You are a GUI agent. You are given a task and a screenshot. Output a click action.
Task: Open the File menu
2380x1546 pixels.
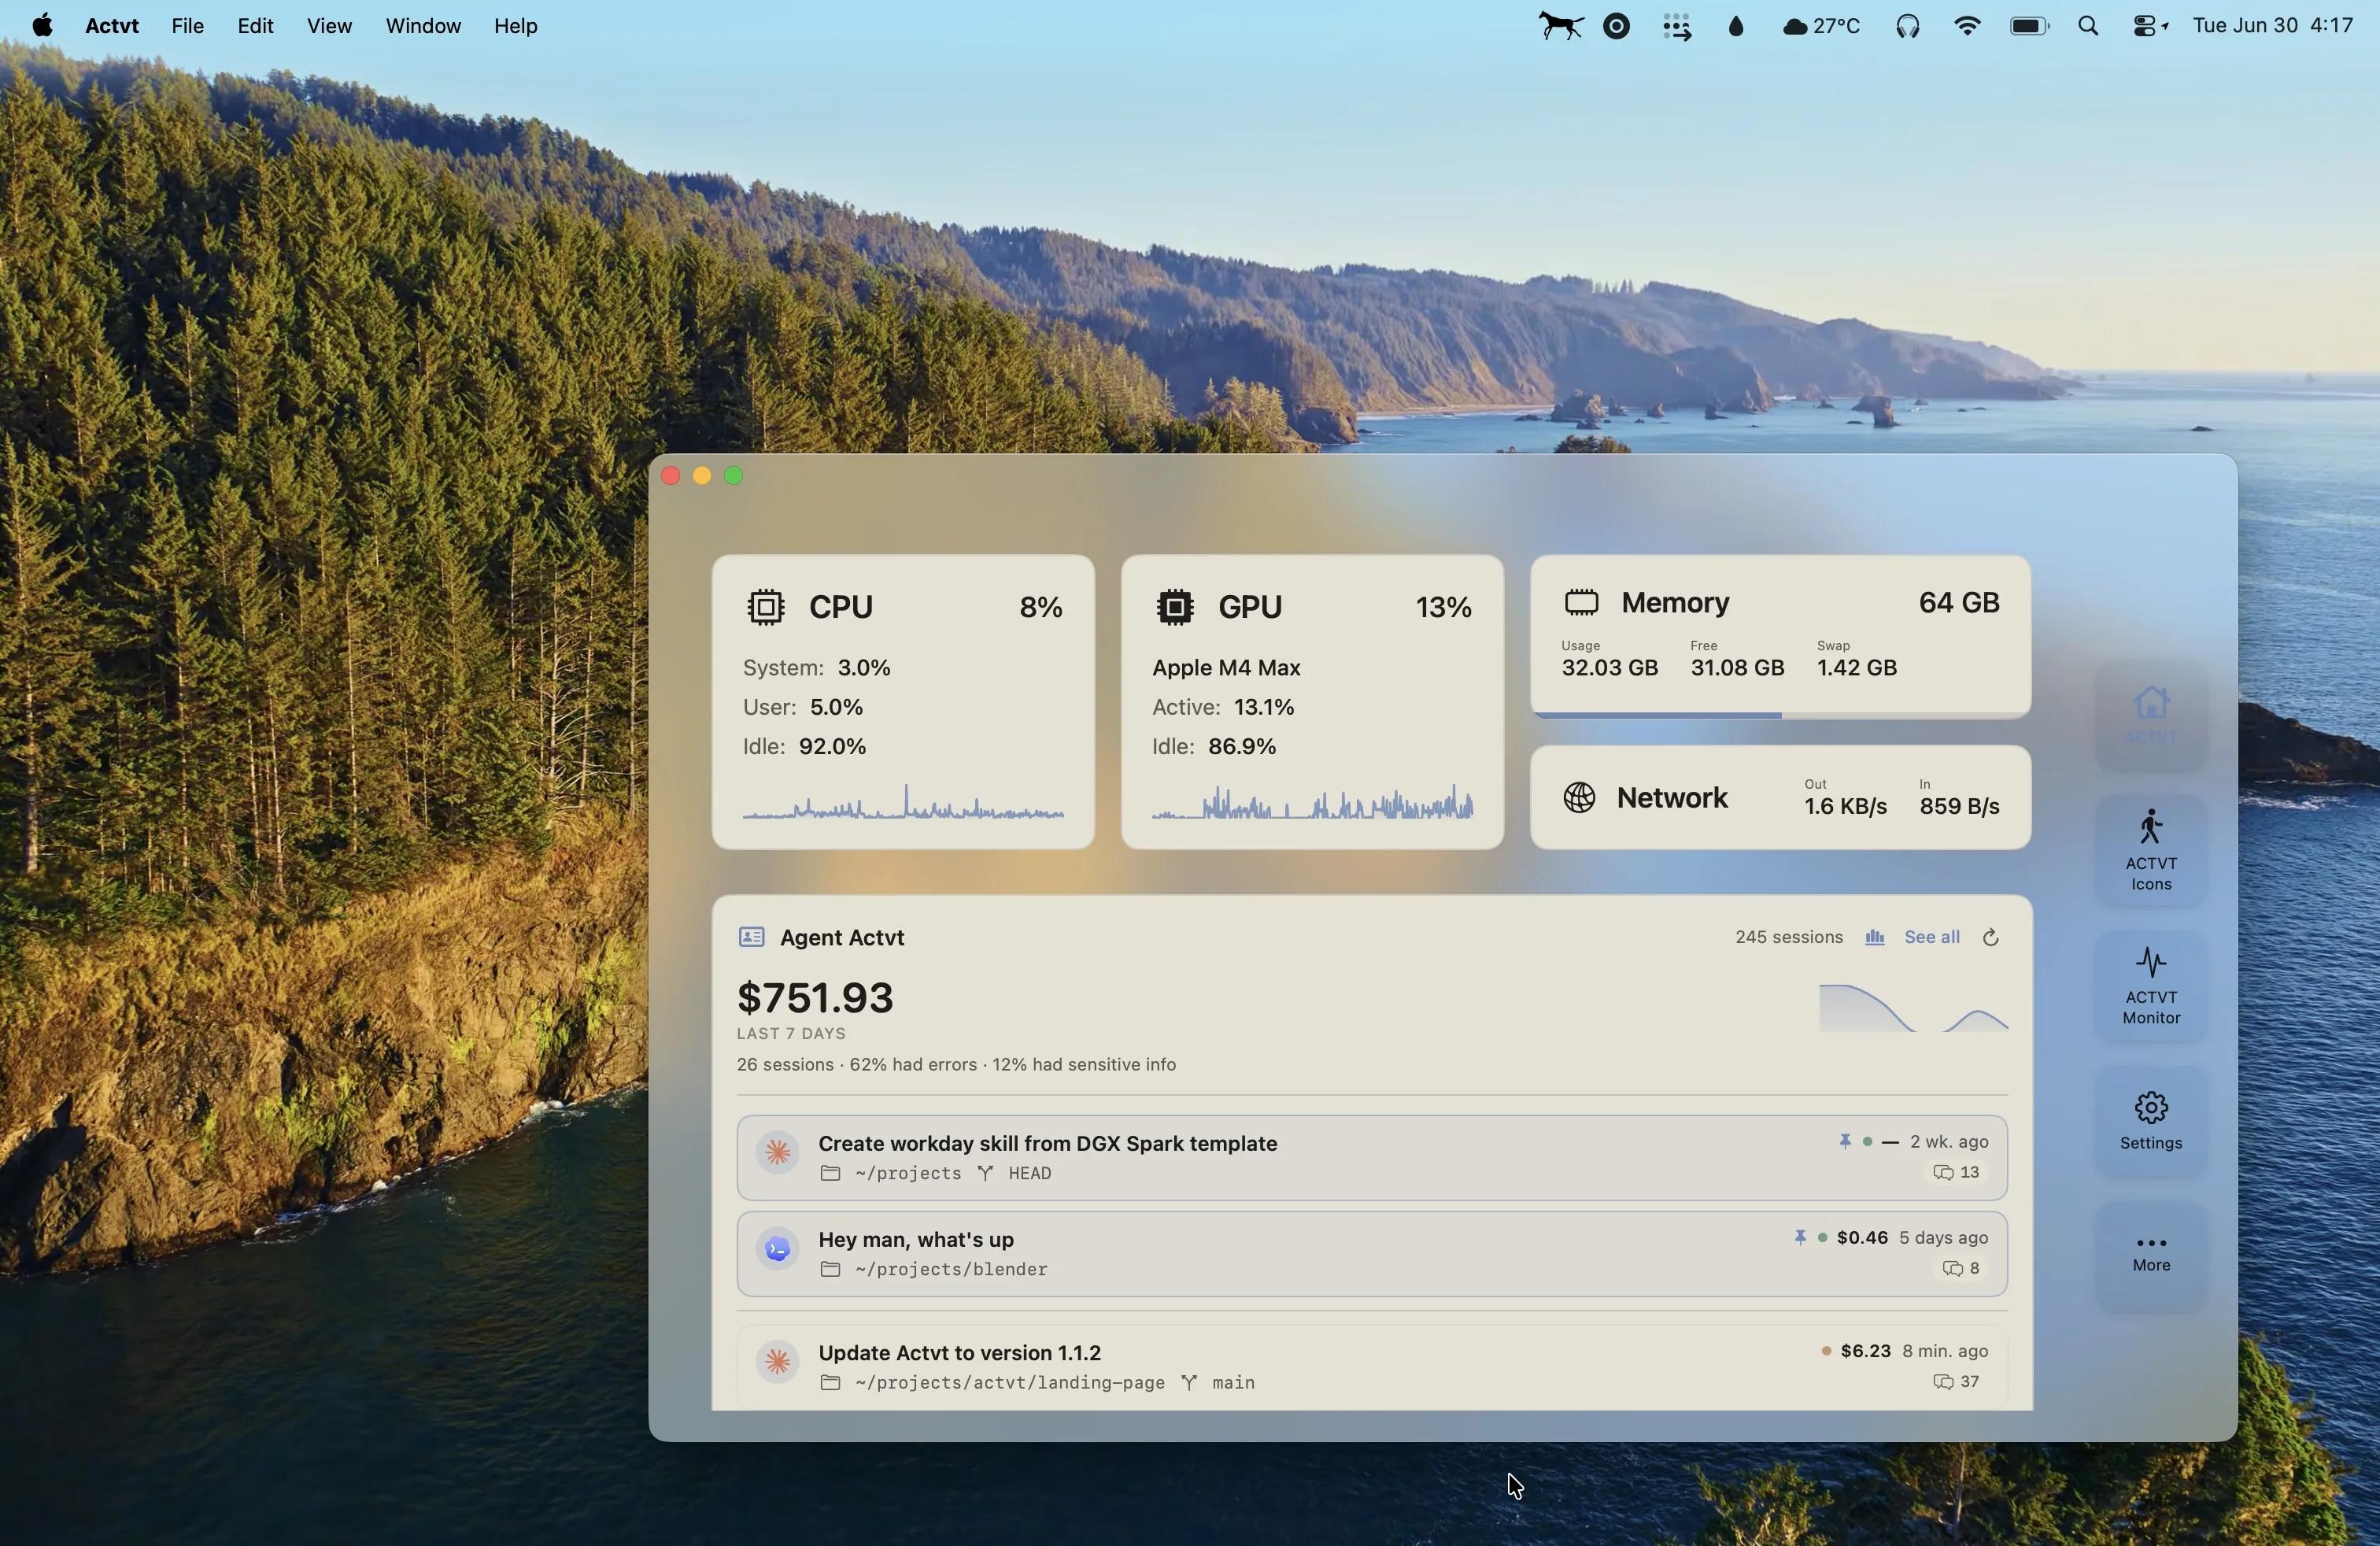pyautogui.click(x=187, y=26)
